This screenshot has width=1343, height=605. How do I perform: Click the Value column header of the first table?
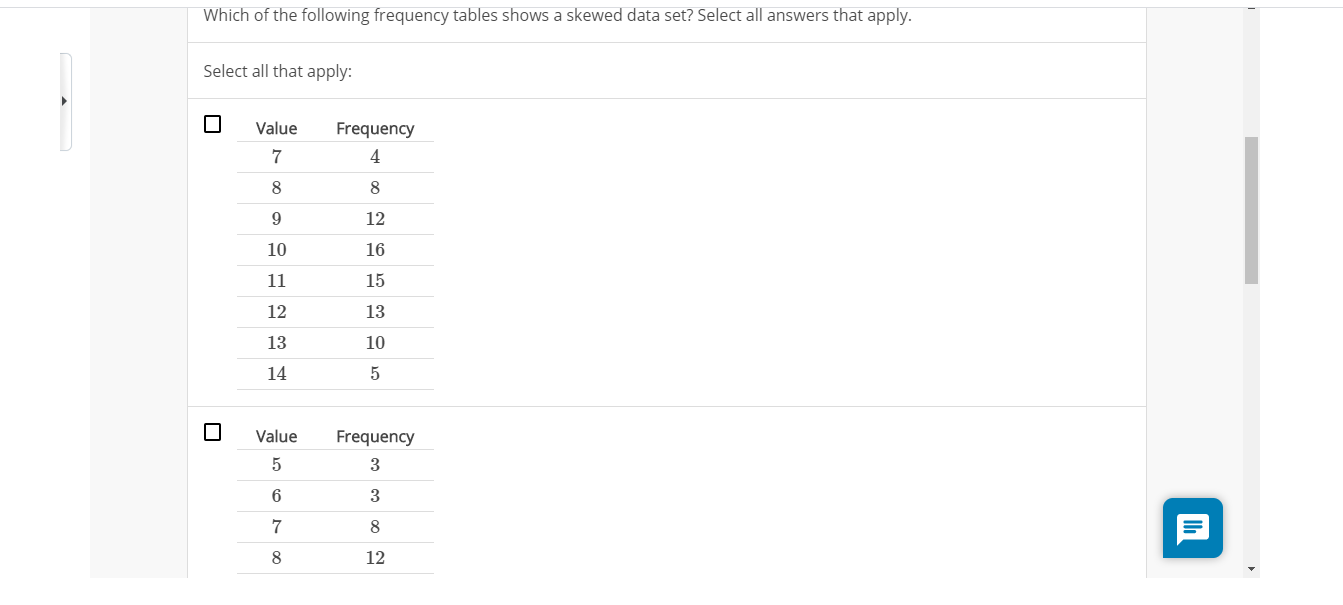tap(276, 128)
